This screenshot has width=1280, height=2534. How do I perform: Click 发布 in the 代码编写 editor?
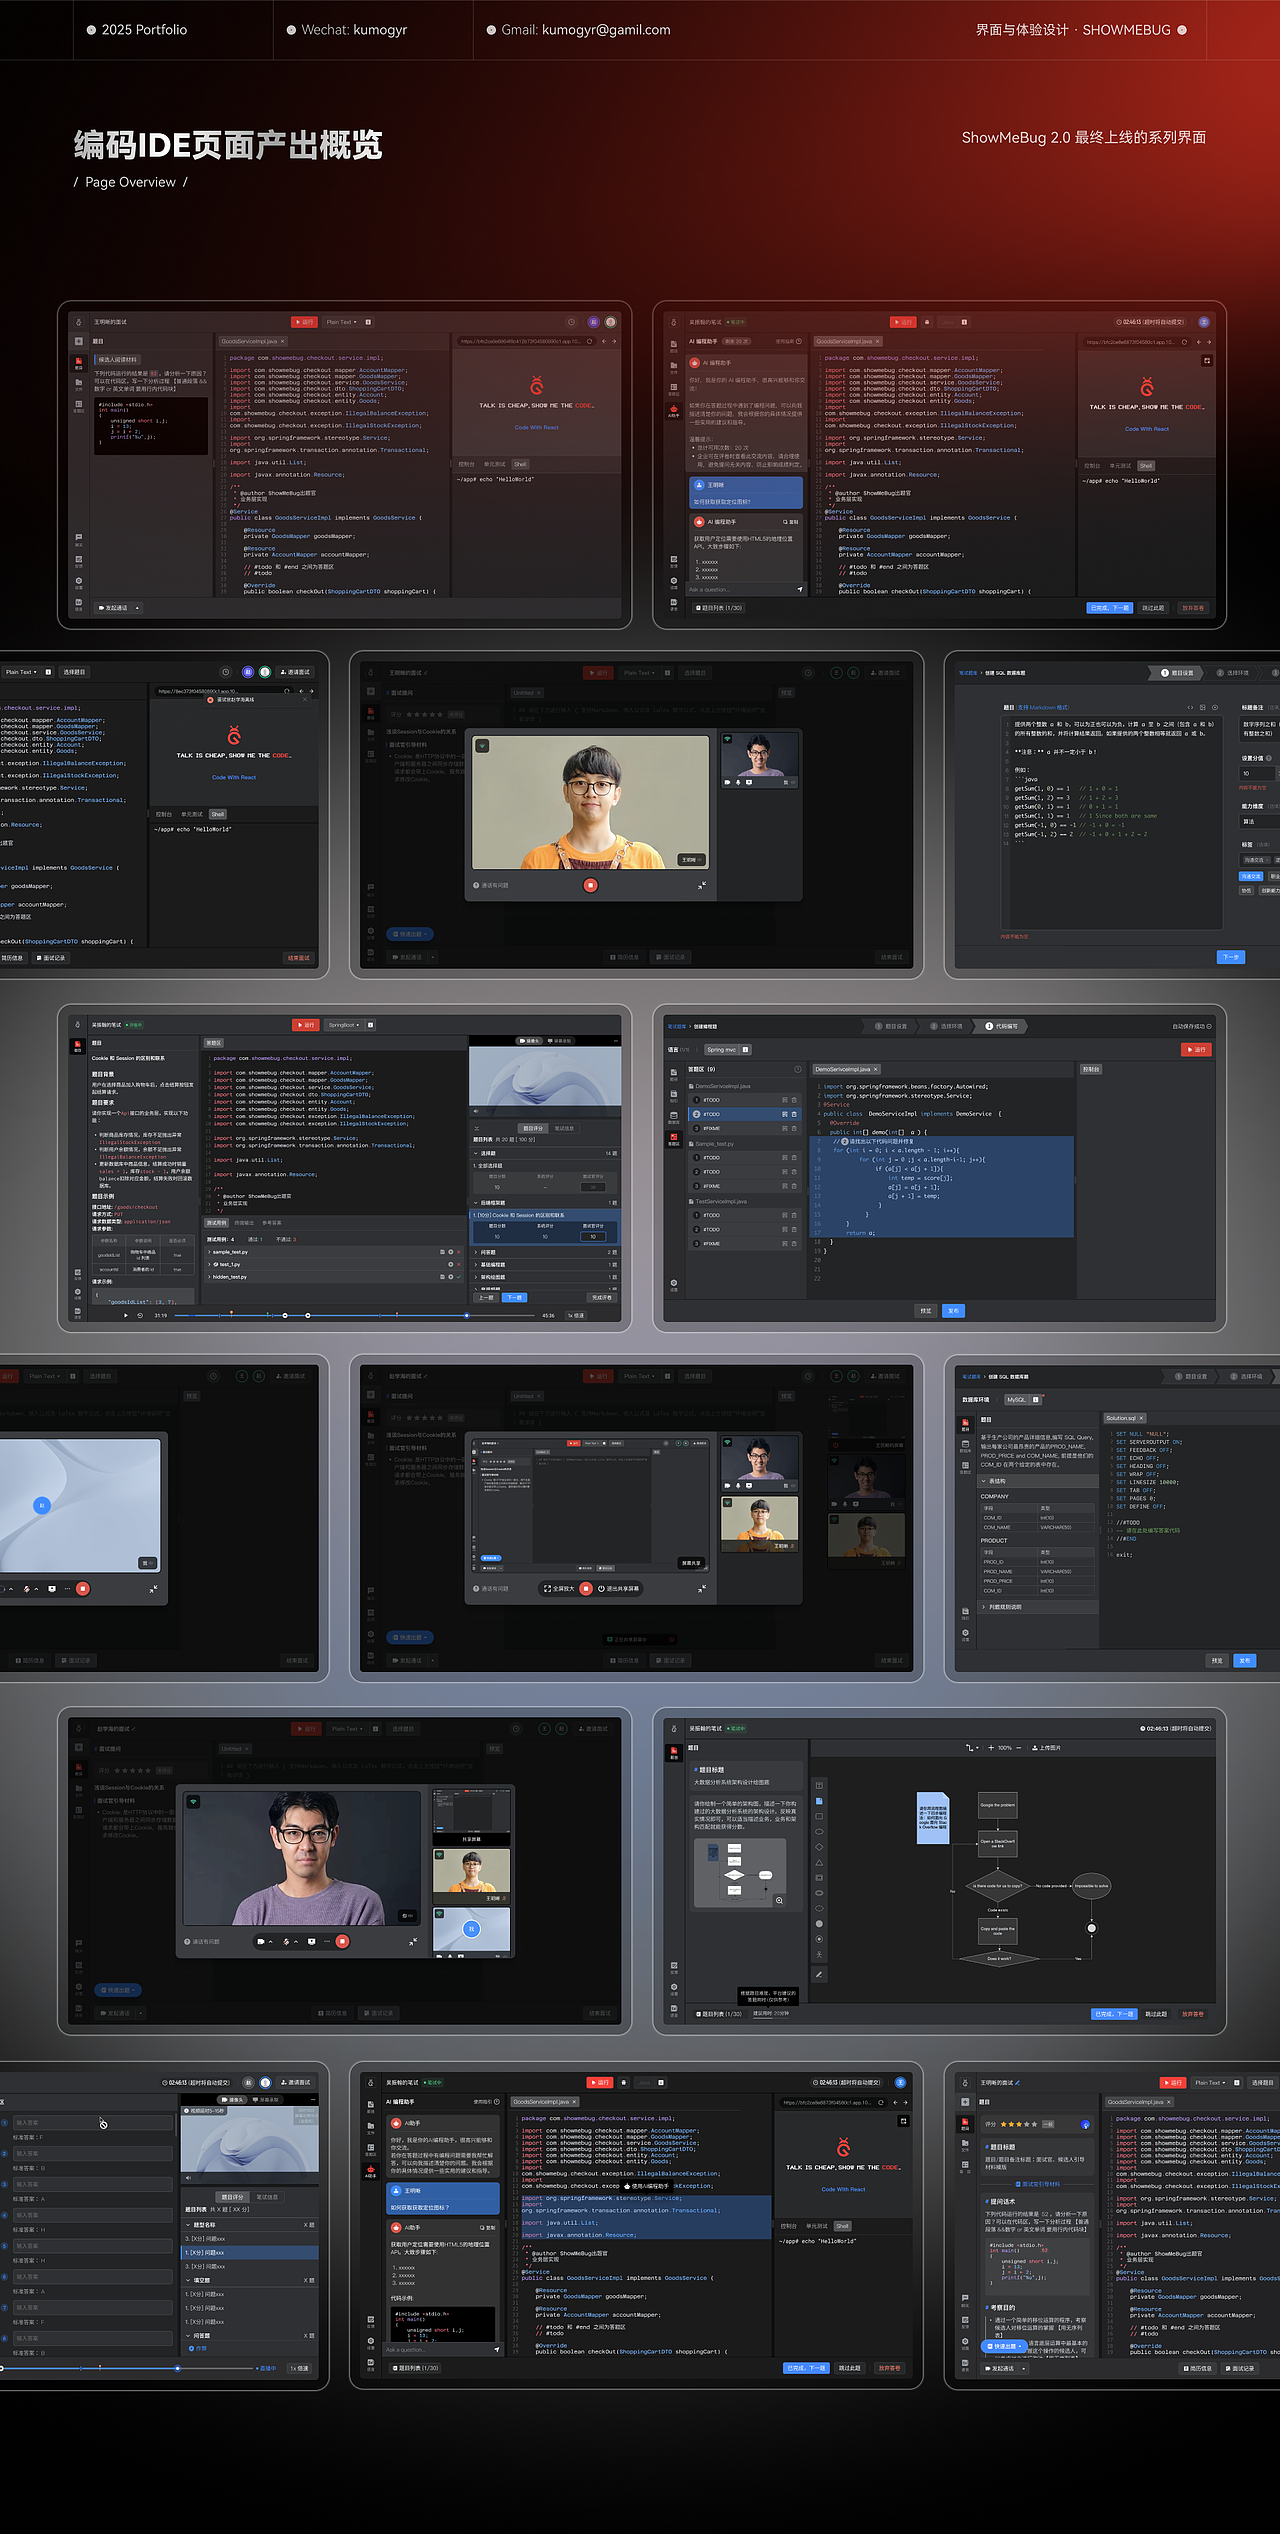pyautogui.click(x=953, y=1311)
